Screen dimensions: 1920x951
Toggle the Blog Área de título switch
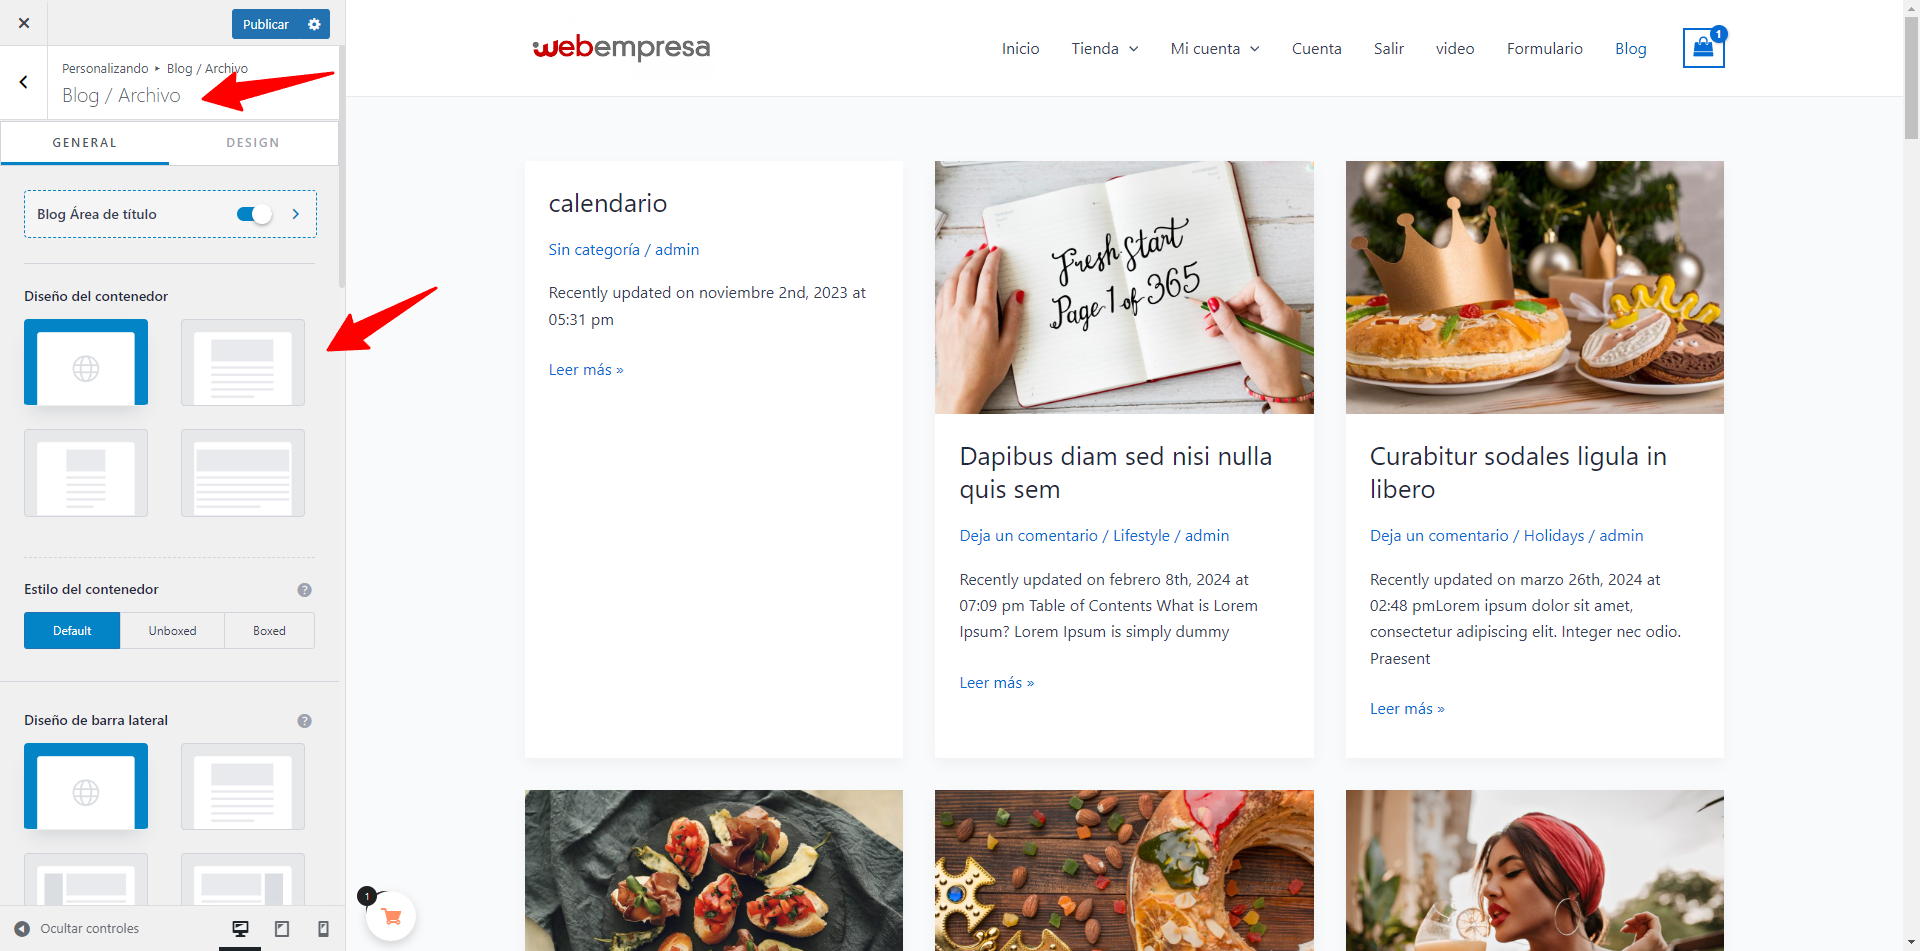tap(254, 214)
